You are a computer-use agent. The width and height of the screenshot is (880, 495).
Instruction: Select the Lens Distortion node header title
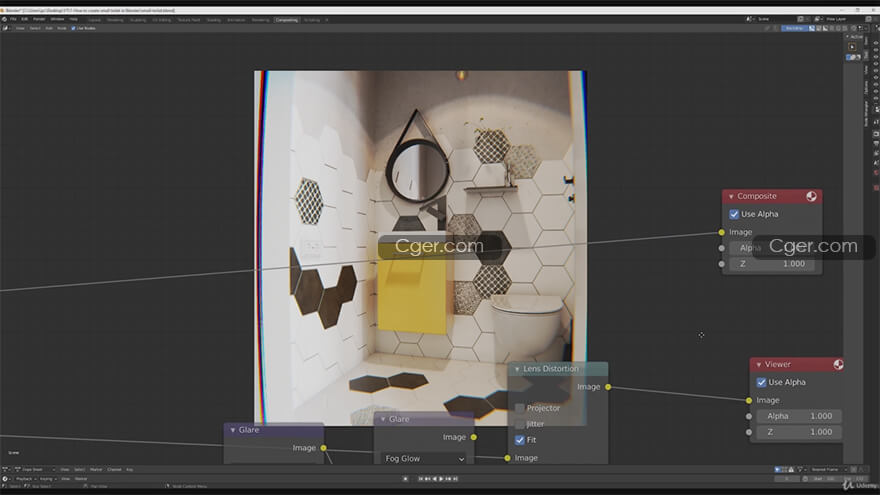tap(551, 369)
